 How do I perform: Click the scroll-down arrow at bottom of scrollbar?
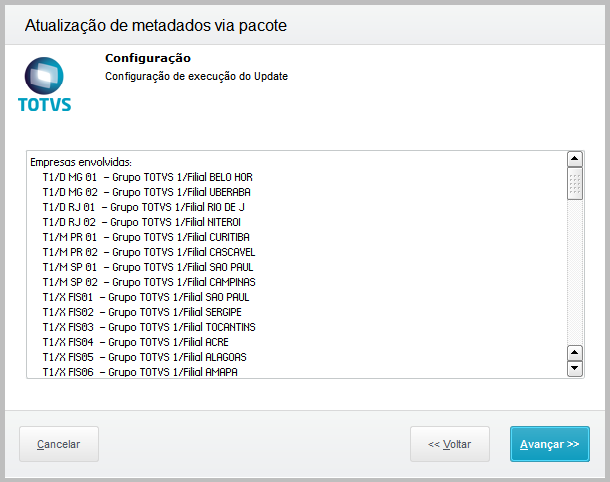point(574,369)
